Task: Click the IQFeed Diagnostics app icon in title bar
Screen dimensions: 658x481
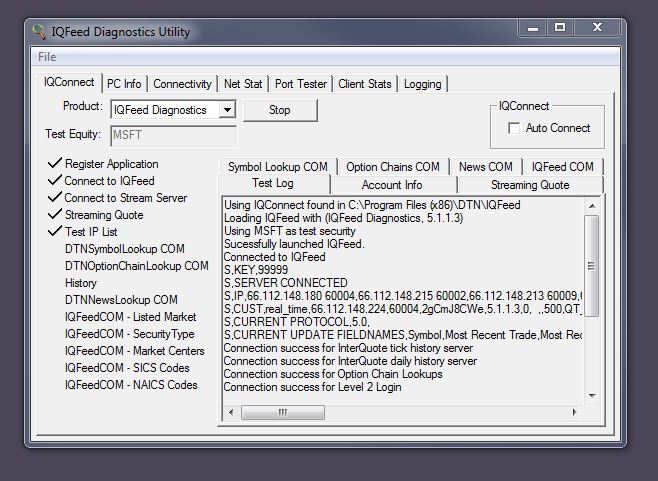Action: tap(39, 31)
